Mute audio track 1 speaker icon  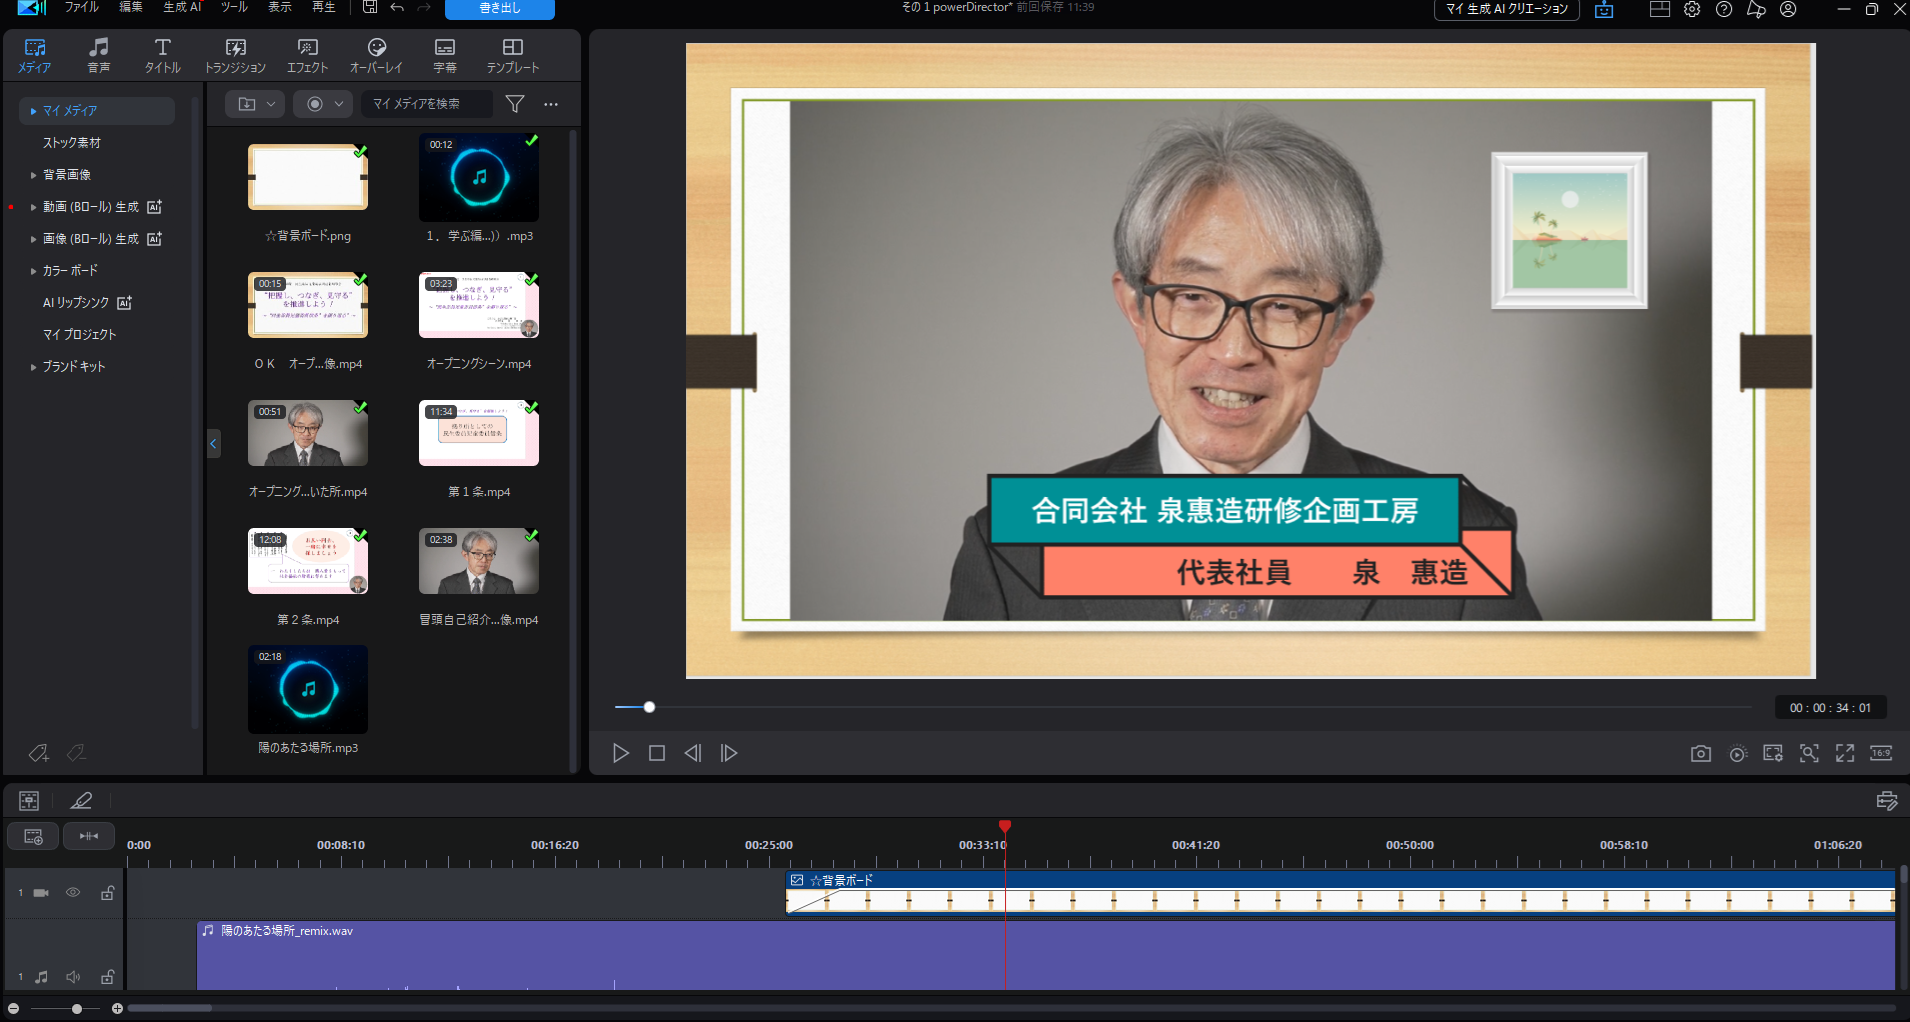pos(73,977)
